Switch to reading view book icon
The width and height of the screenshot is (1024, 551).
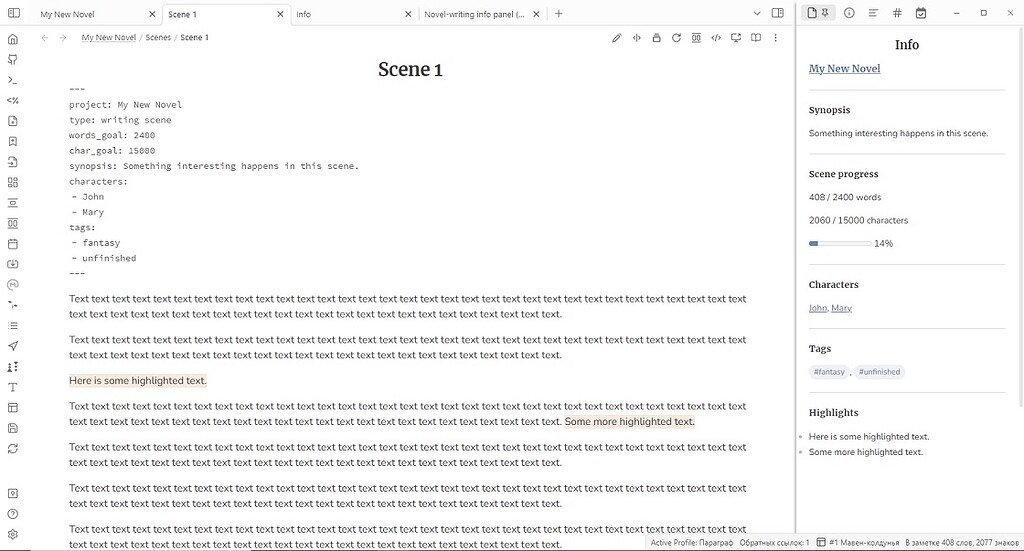[x=756, y=38]
